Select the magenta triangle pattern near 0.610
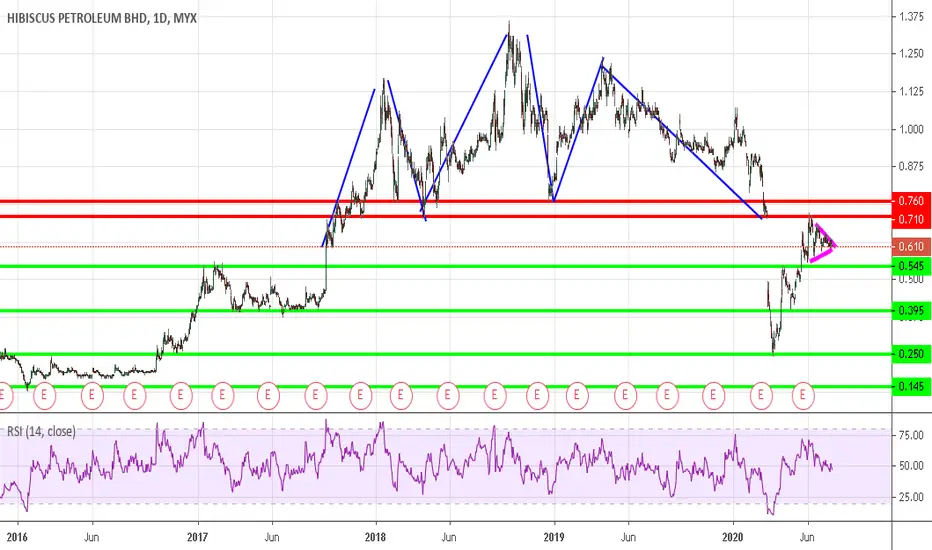 pos(823,243)
